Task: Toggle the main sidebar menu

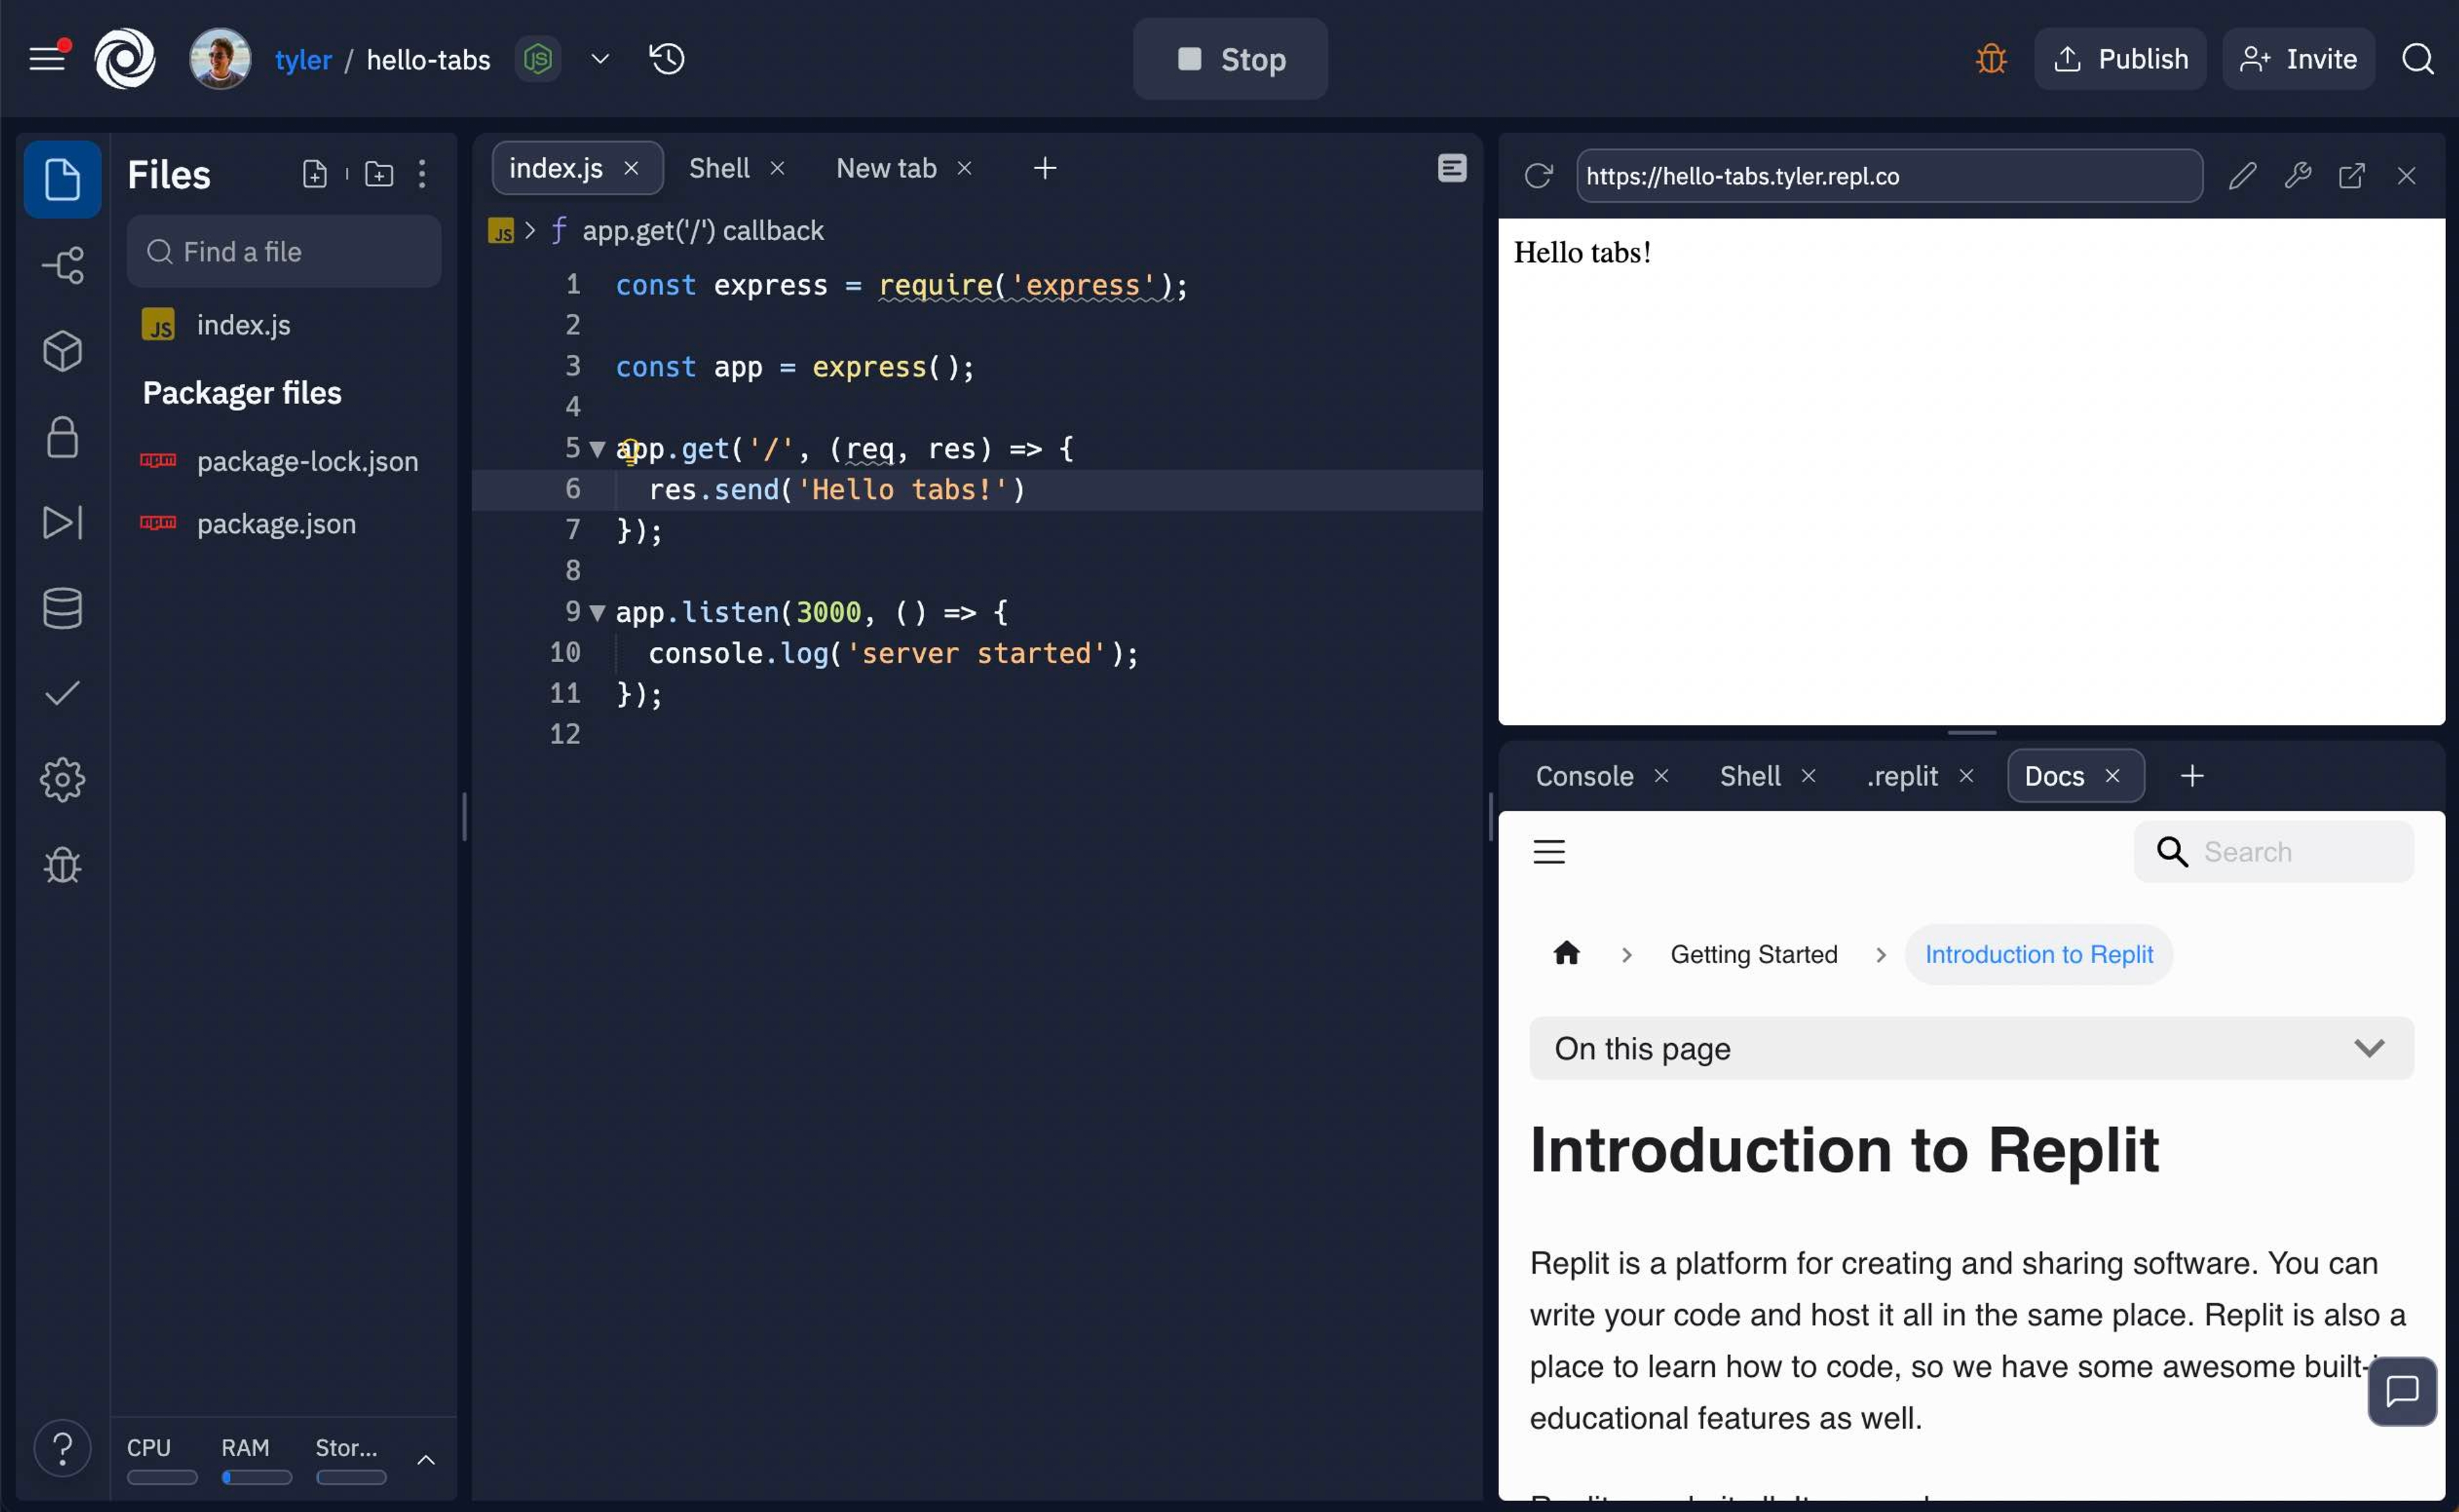Action: [x=46, y=59]
